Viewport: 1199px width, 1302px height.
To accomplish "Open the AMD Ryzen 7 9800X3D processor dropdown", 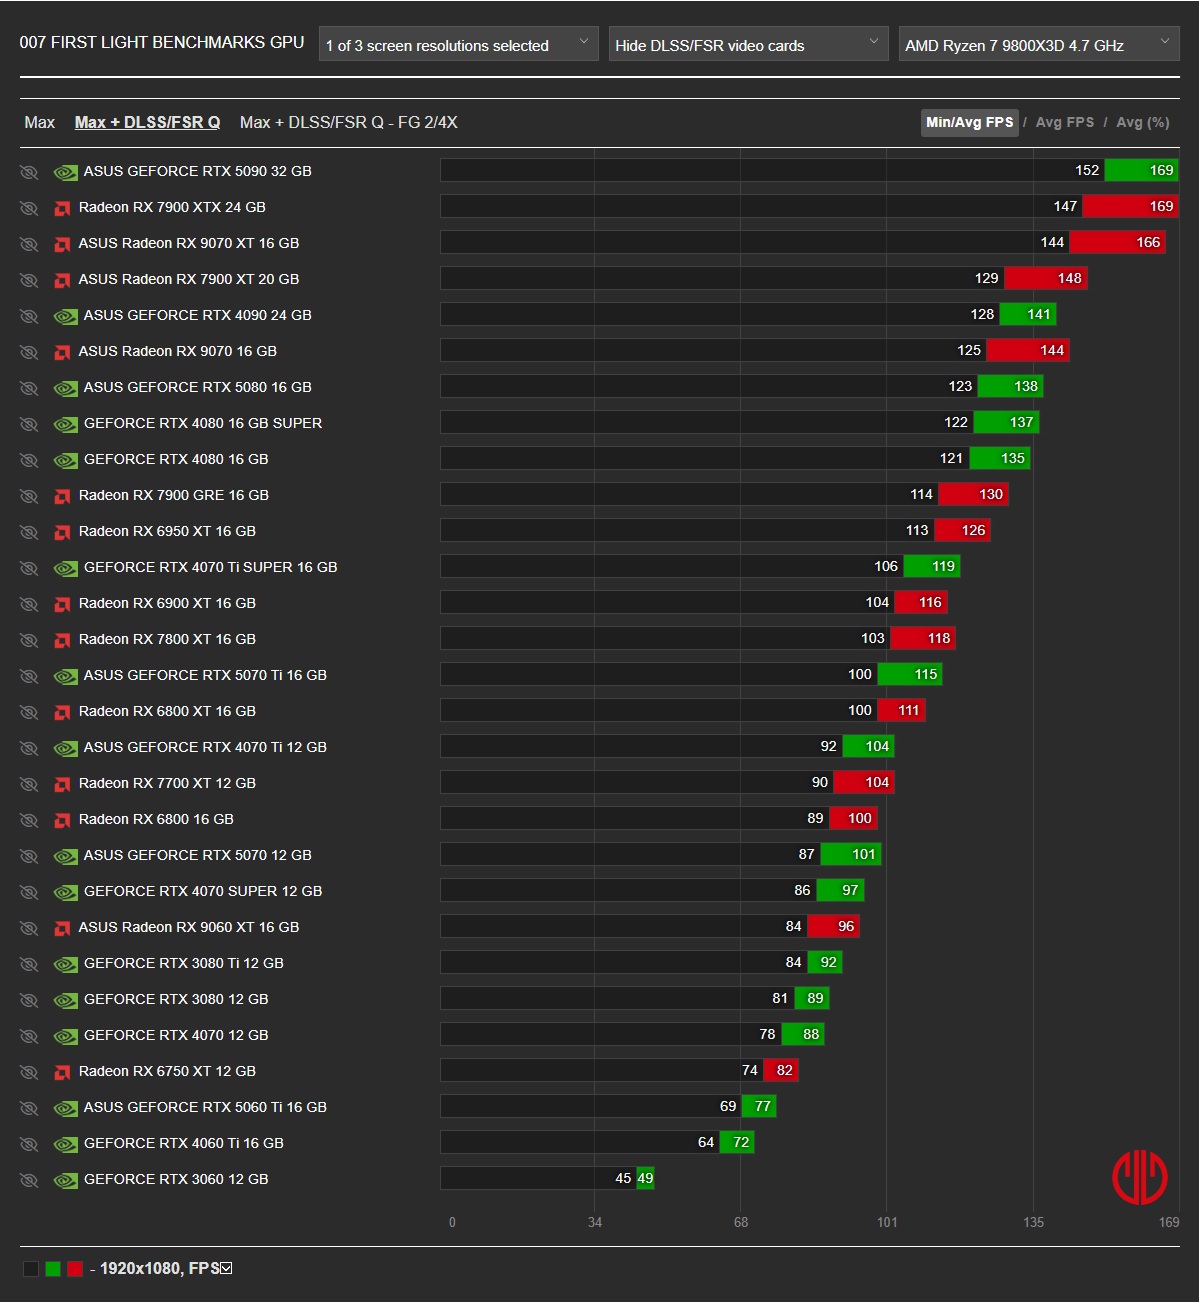I will tap(1038, 44).
